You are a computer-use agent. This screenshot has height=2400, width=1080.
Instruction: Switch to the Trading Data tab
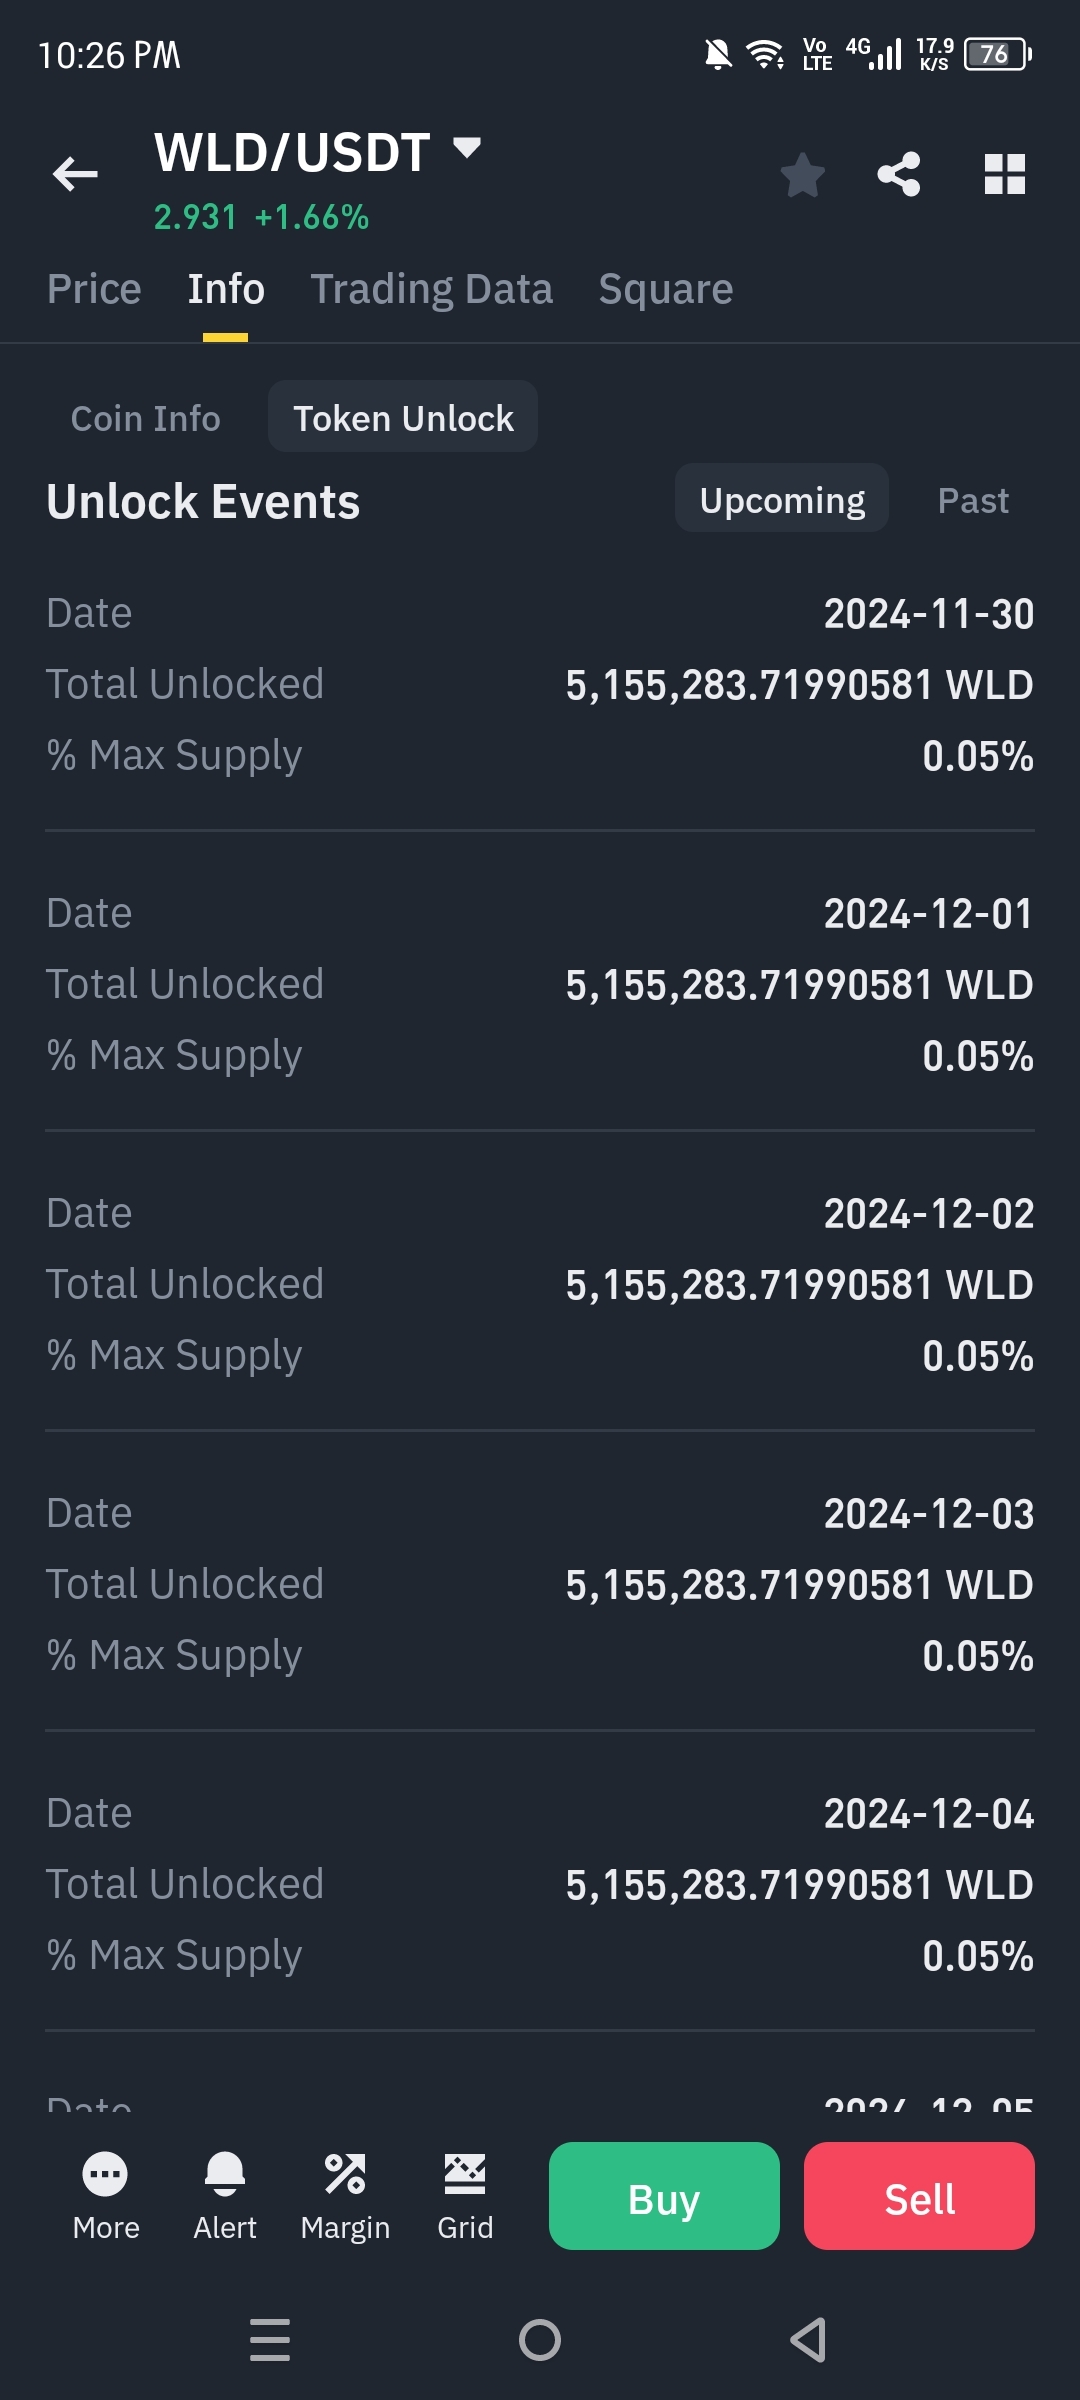431,289
